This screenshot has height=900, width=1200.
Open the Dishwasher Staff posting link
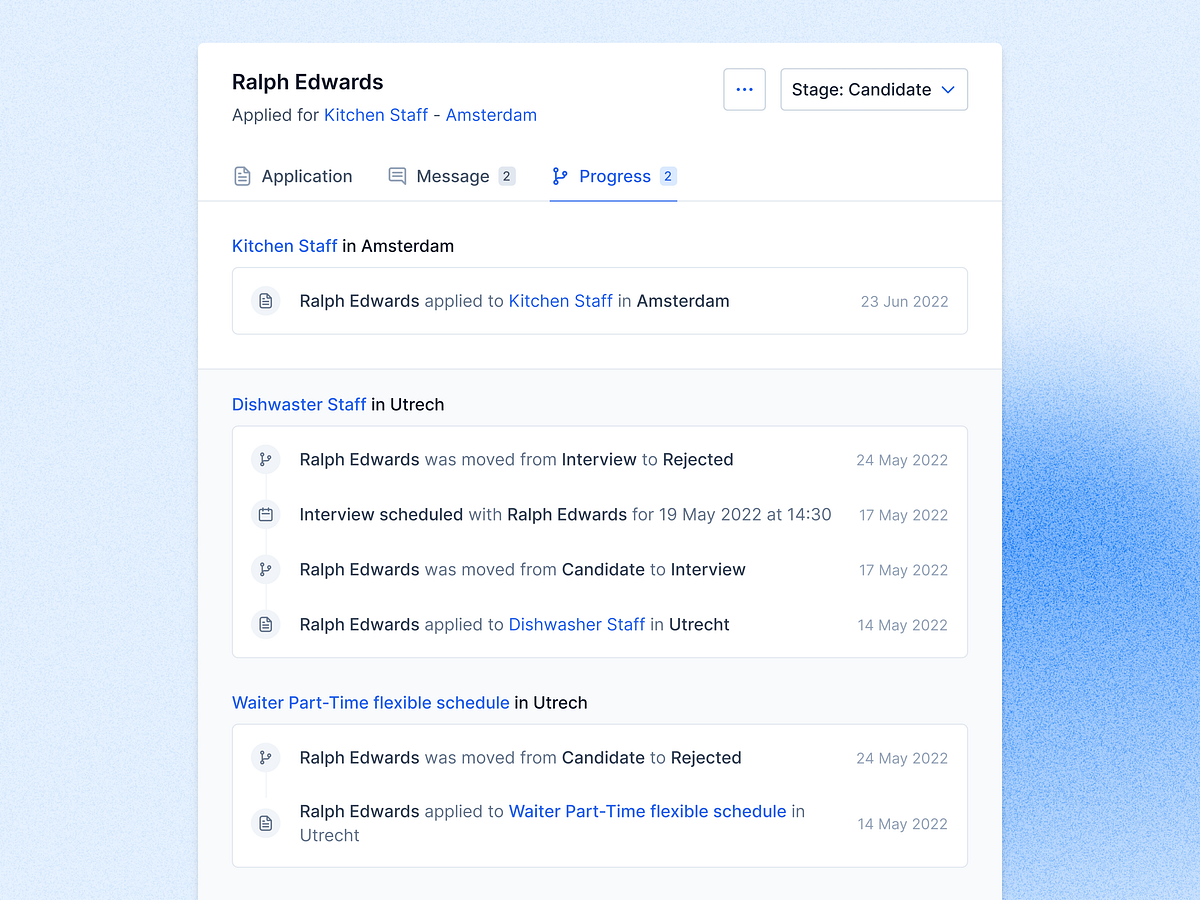pyautogui.click(x=577, y=624)
